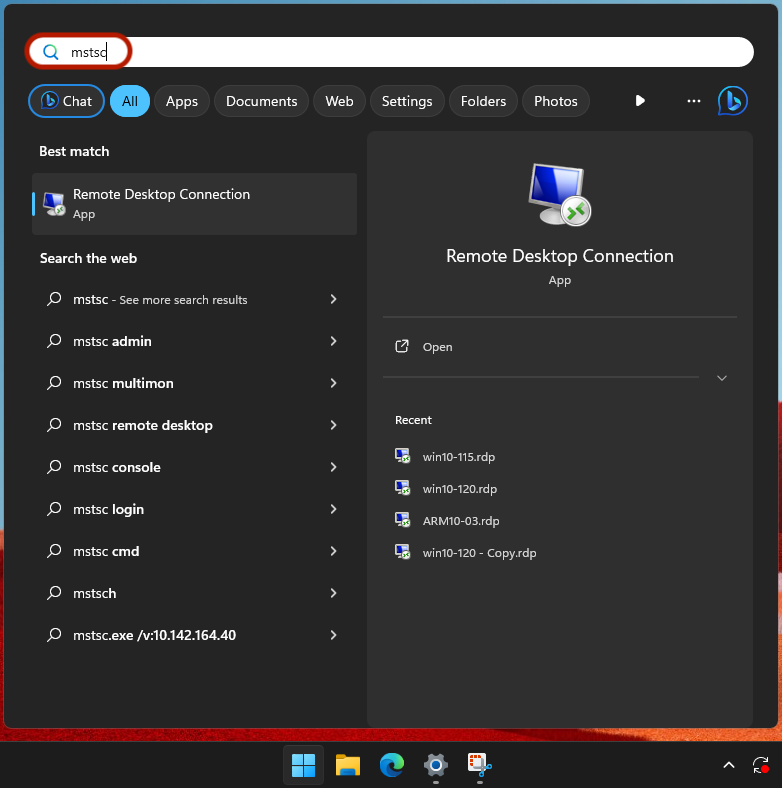This screenshot has width=782, height=788.
Task: Select the All filter tab
Action: [x=130, y=101]
